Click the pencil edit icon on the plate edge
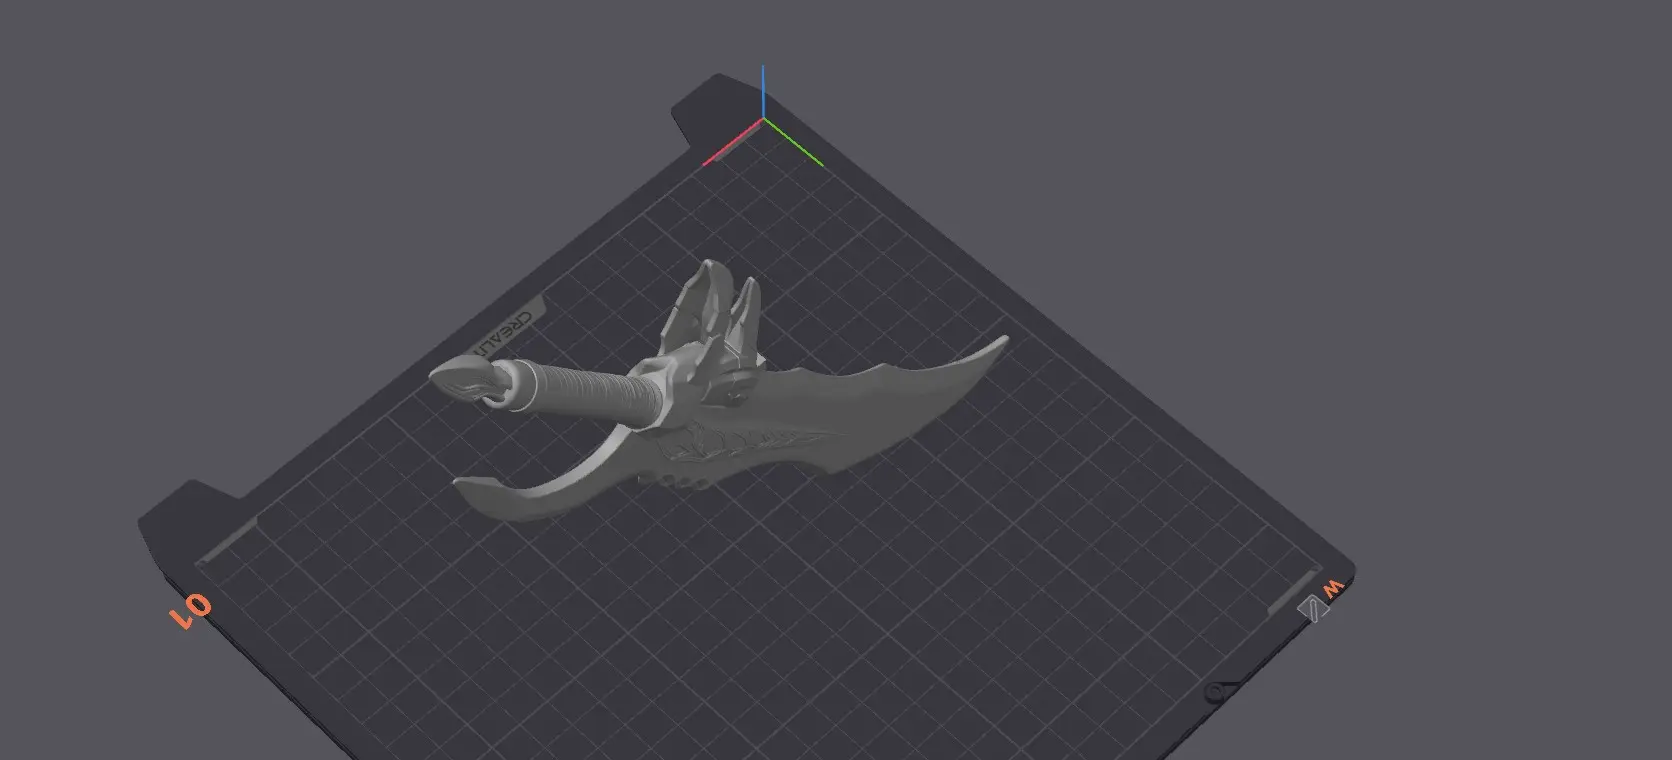Image resolution: width=1672 pixels, height=760 pixels. pos(1311,608)
